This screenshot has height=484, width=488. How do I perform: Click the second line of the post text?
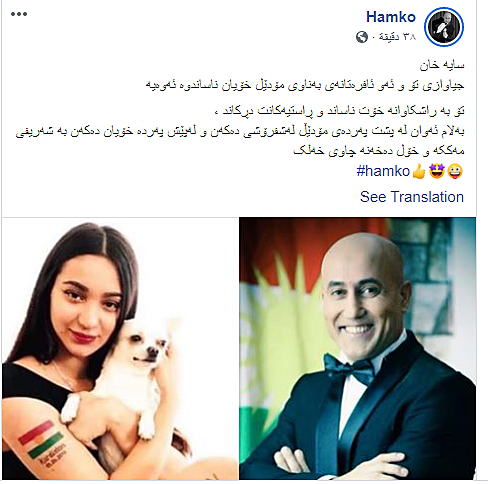305,85
